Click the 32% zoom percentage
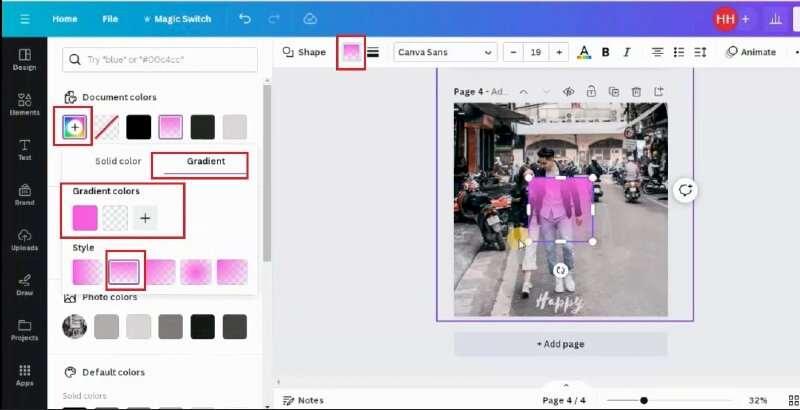Image resolution: width=800 pixels, height=410 pixels. [x=758, y=400]
